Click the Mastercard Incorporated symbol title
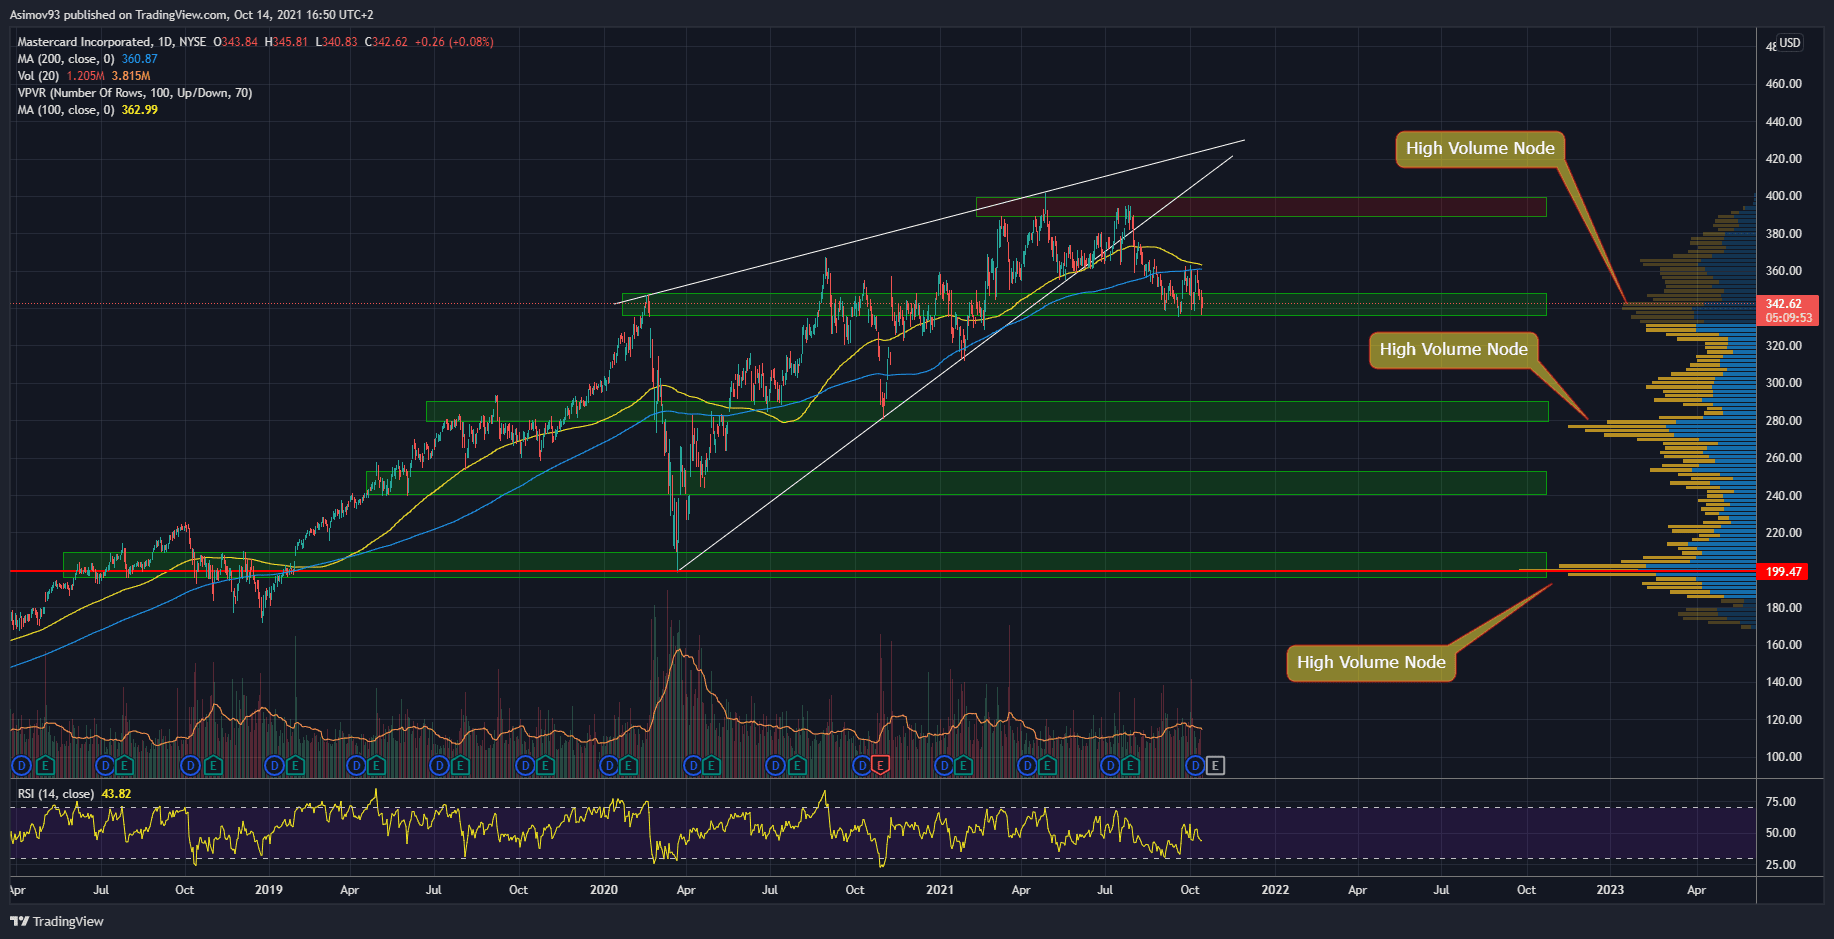 (84, 42)
